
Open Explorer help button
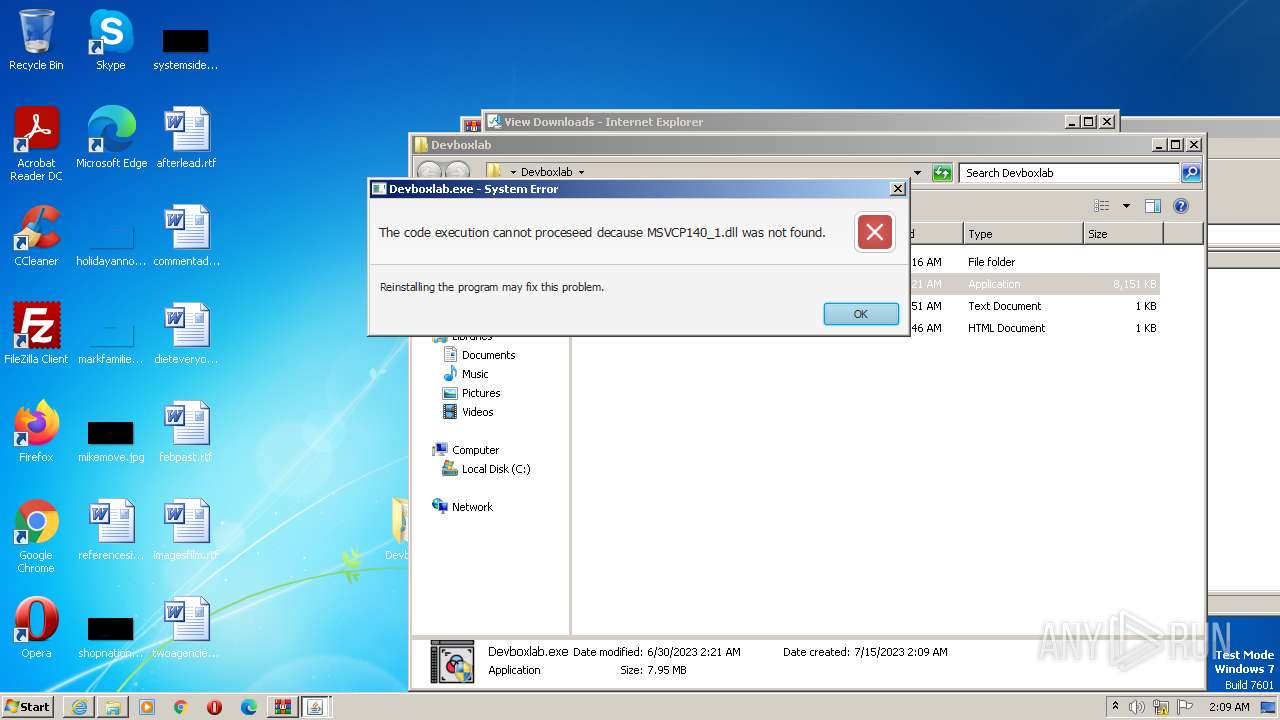1181,206
